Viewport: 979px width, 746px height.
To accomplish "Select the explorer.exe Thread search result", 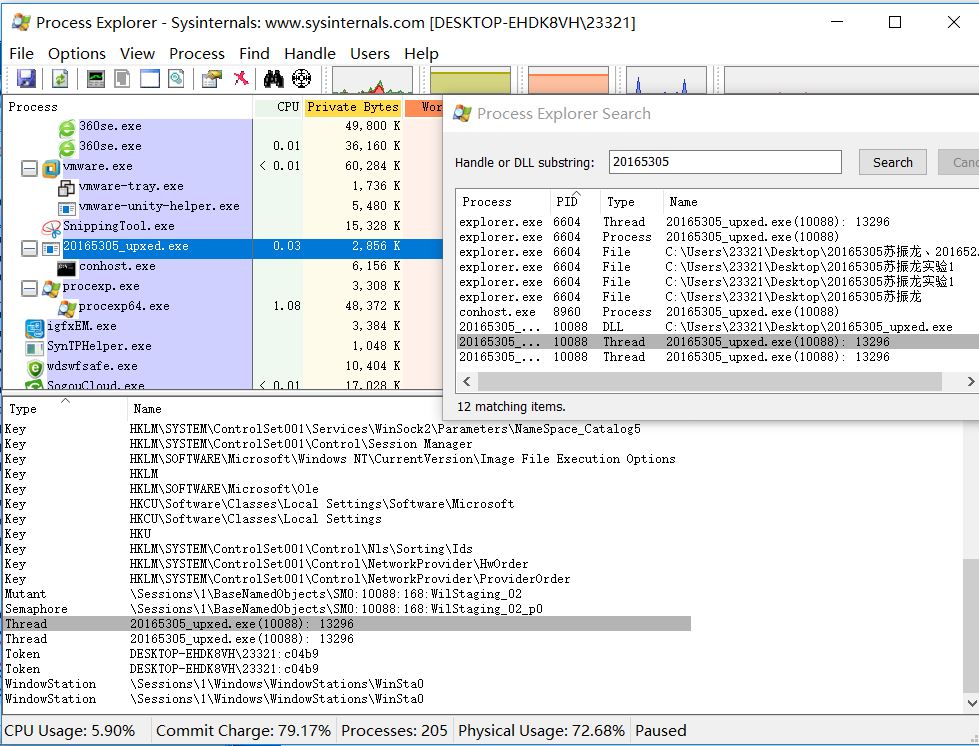I will 718,222.
